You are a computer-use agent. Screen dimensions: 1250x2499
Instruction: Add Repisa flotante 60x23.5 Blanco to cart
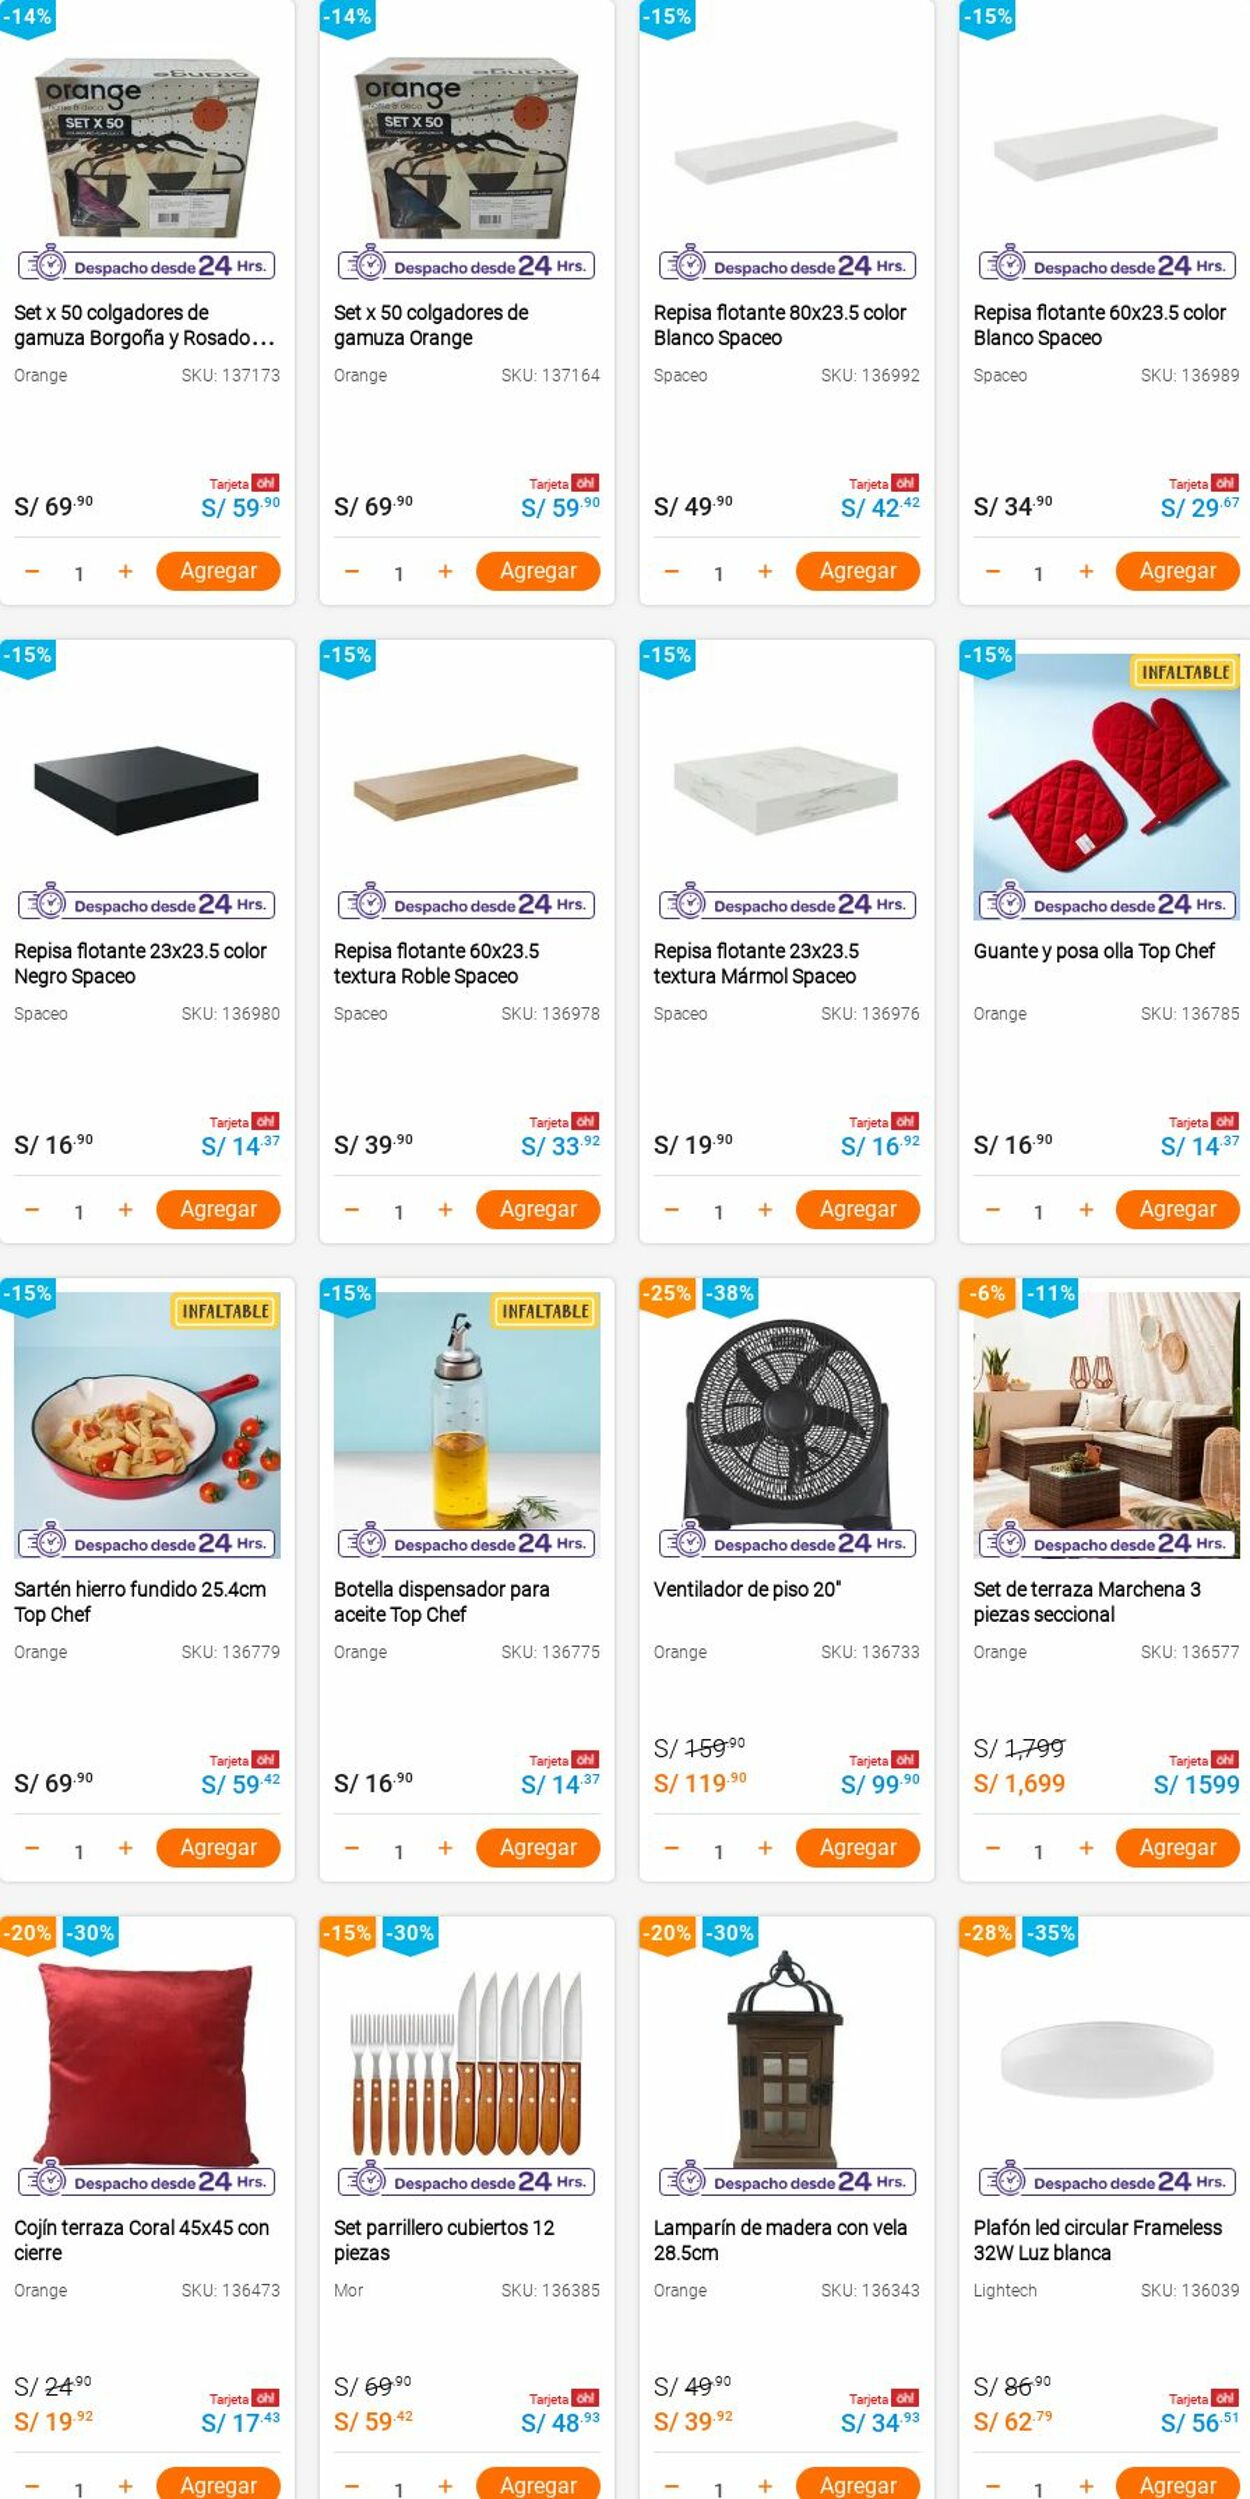tap(1177, 571)
